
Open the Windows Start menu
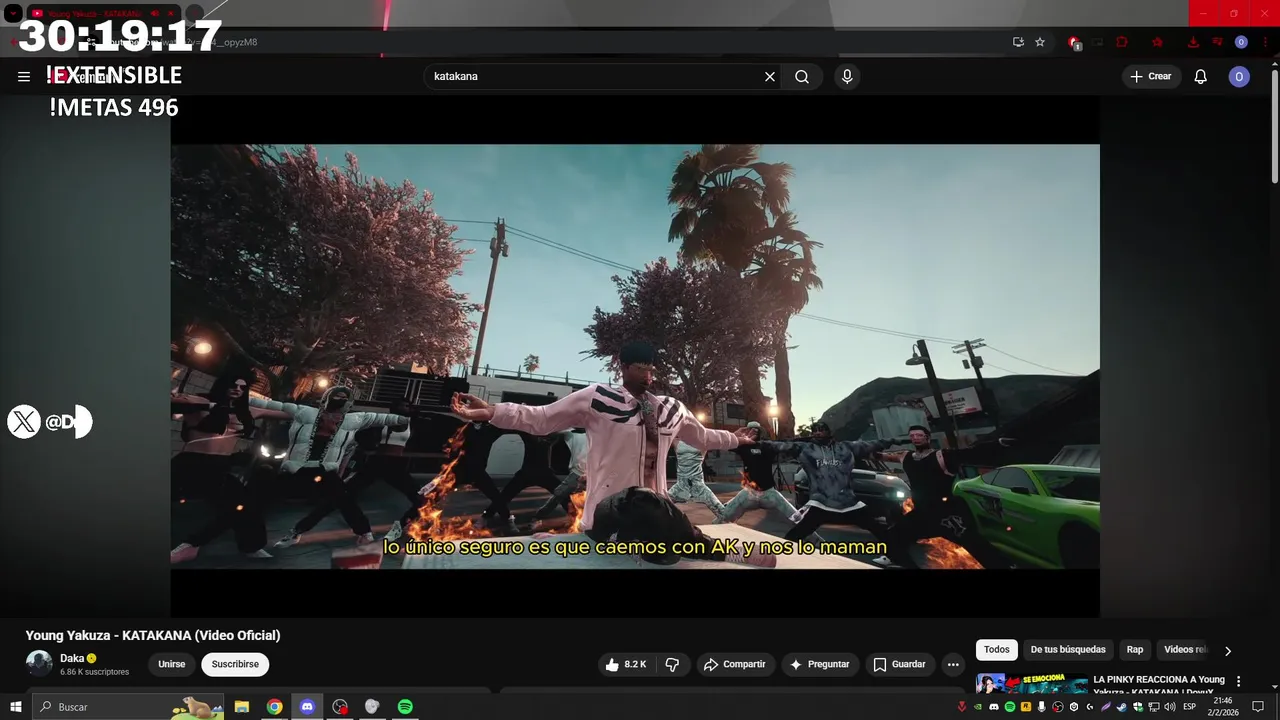(x=16, y=707)
